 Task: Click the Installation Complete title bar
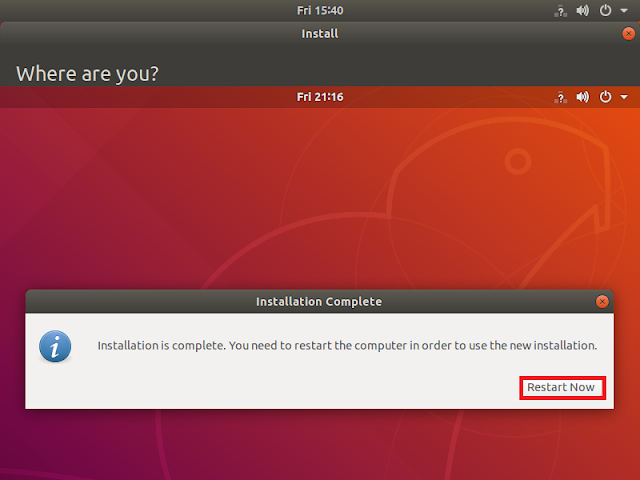pos(319,301)
